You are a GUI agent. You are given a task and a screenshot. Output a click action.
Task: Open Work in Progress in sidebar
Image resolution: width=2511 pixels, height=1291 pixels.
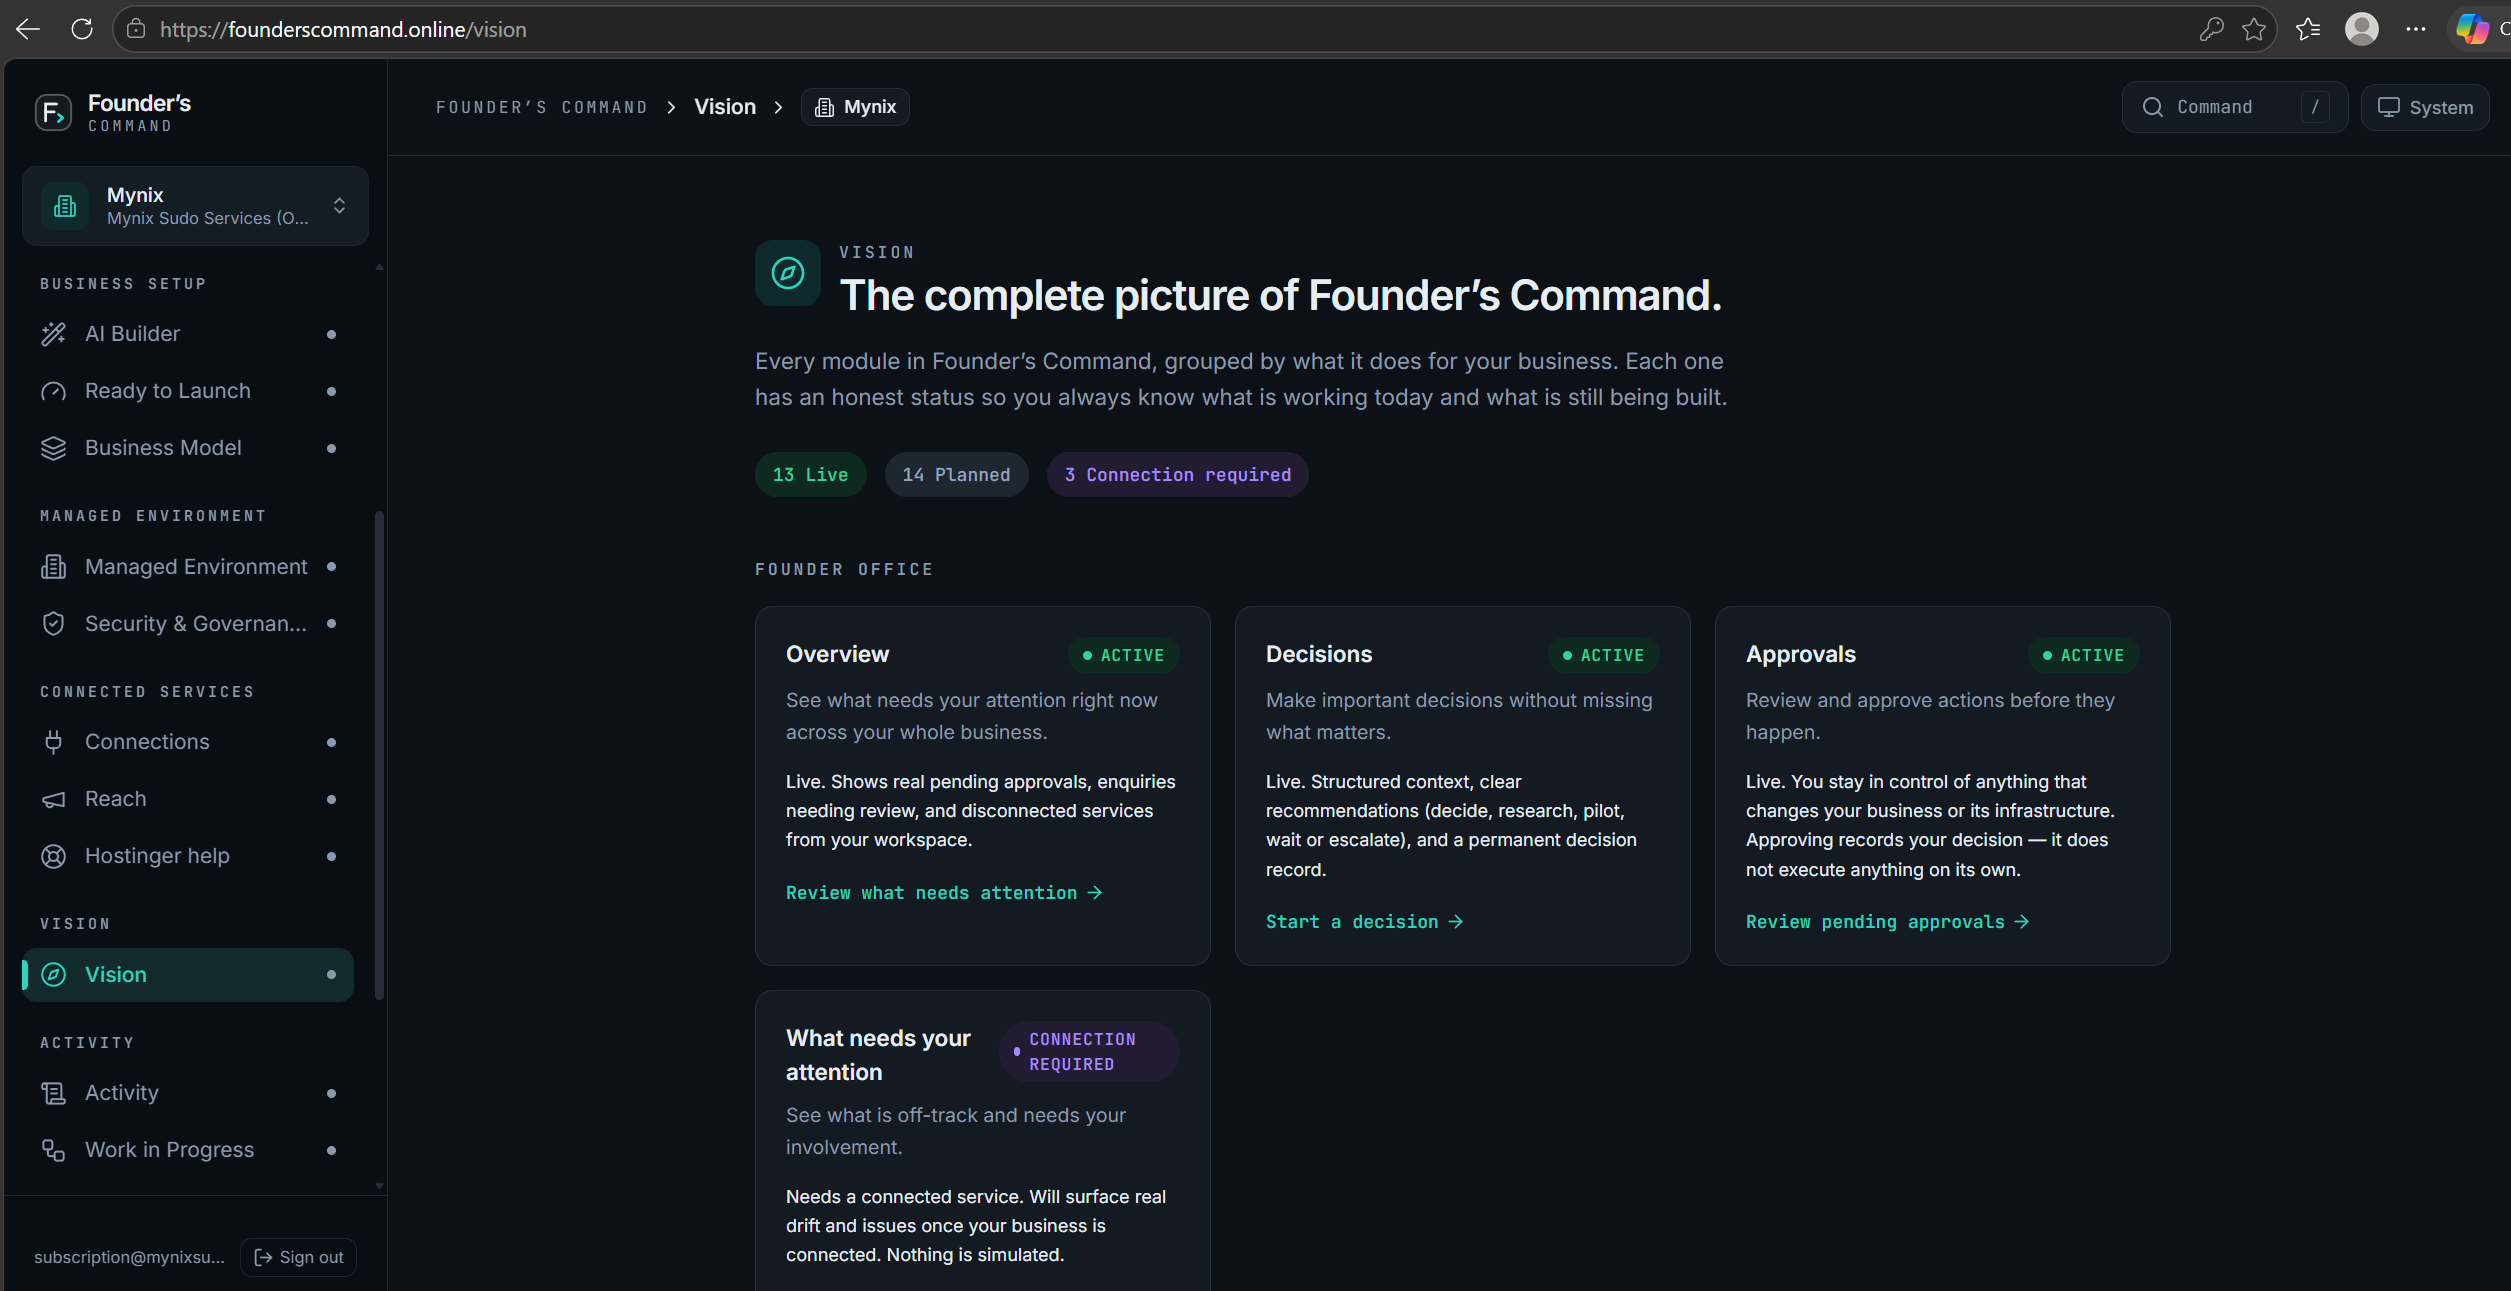click(x=188, y=1150)
